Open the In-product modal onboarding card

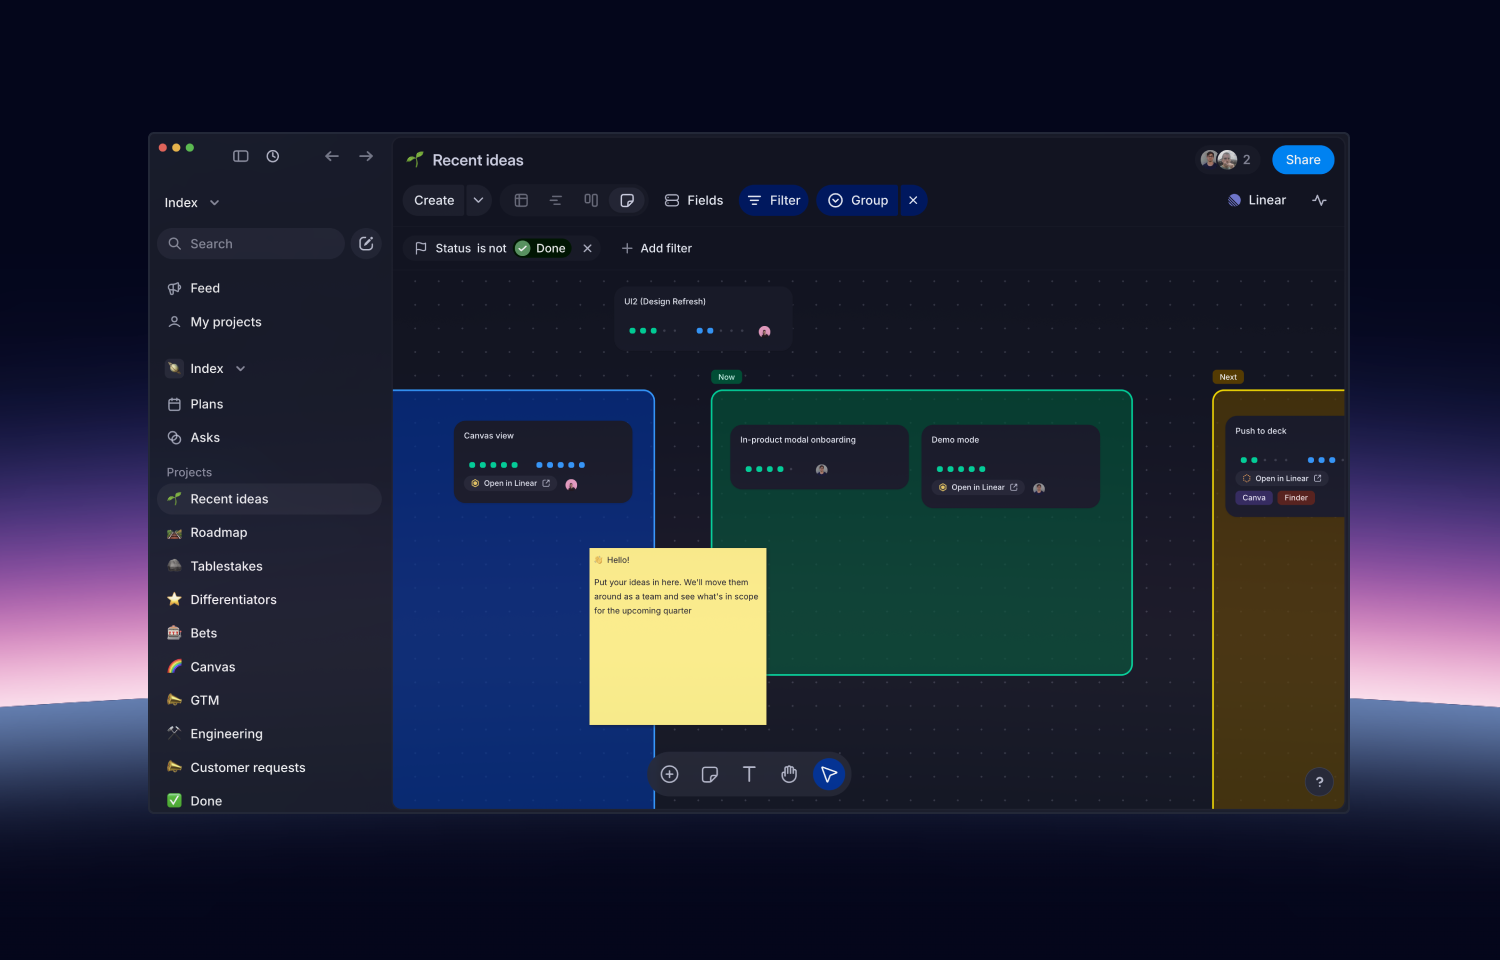click(x=819, y=457)
